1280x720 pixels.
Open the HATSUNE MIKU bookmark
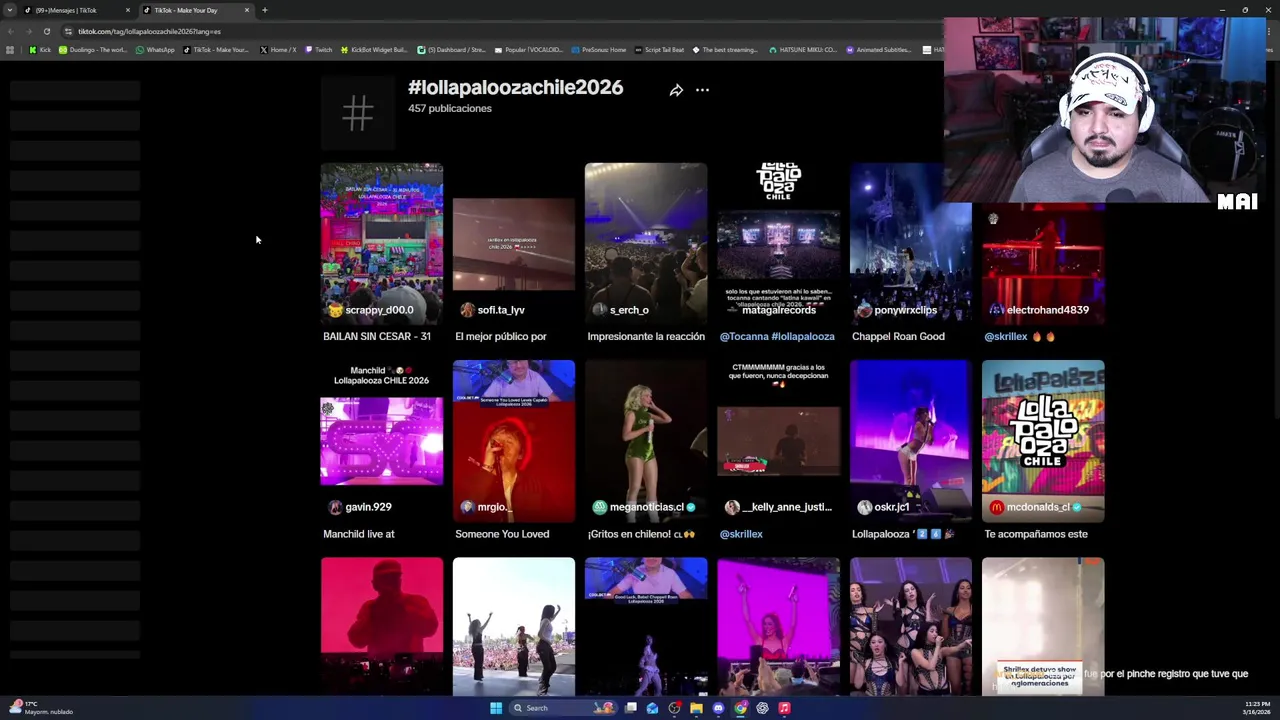click(804, 49)
